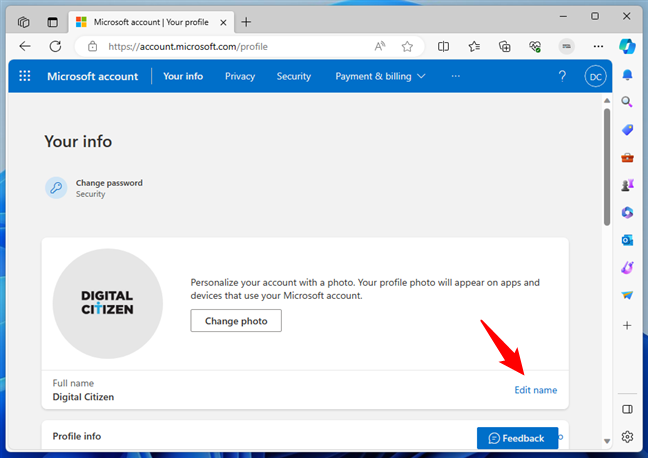Open the sidebar notifications bell

(x=627, y=75)
